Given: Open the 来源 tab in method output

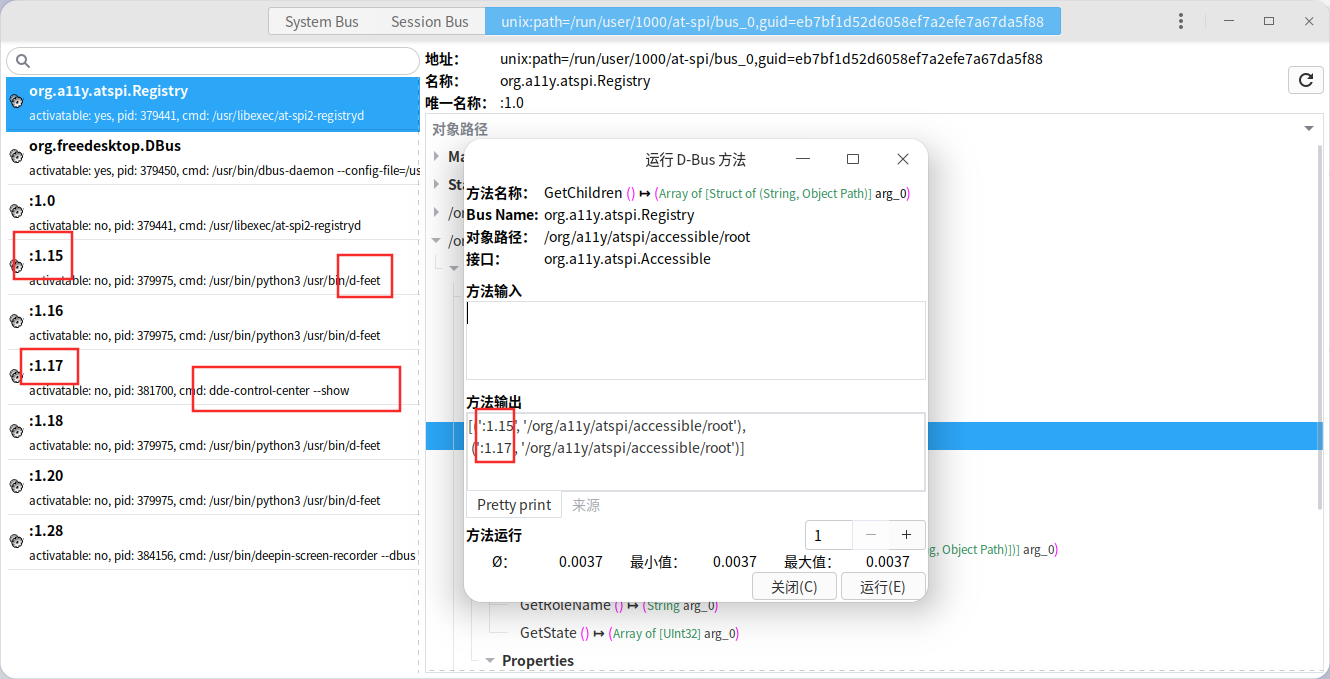Looking at the screenshot, I should coord(586,505).
